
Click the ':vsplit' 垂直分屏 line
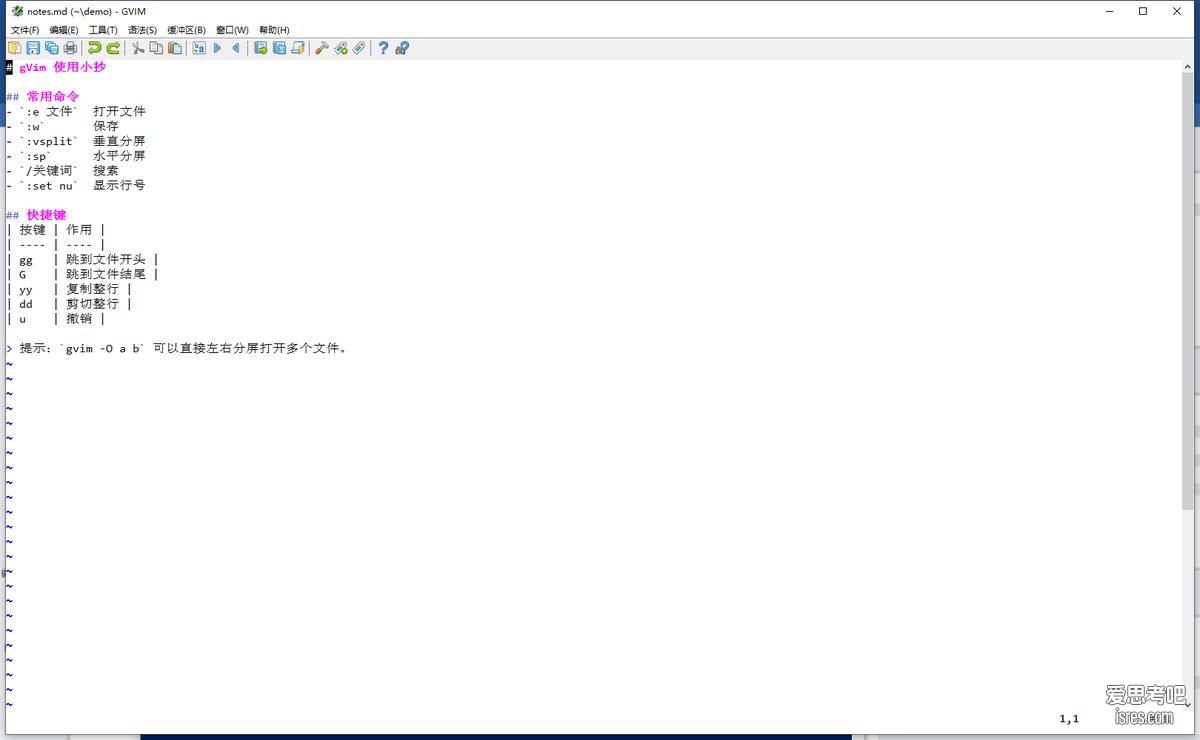click(76, 141)
